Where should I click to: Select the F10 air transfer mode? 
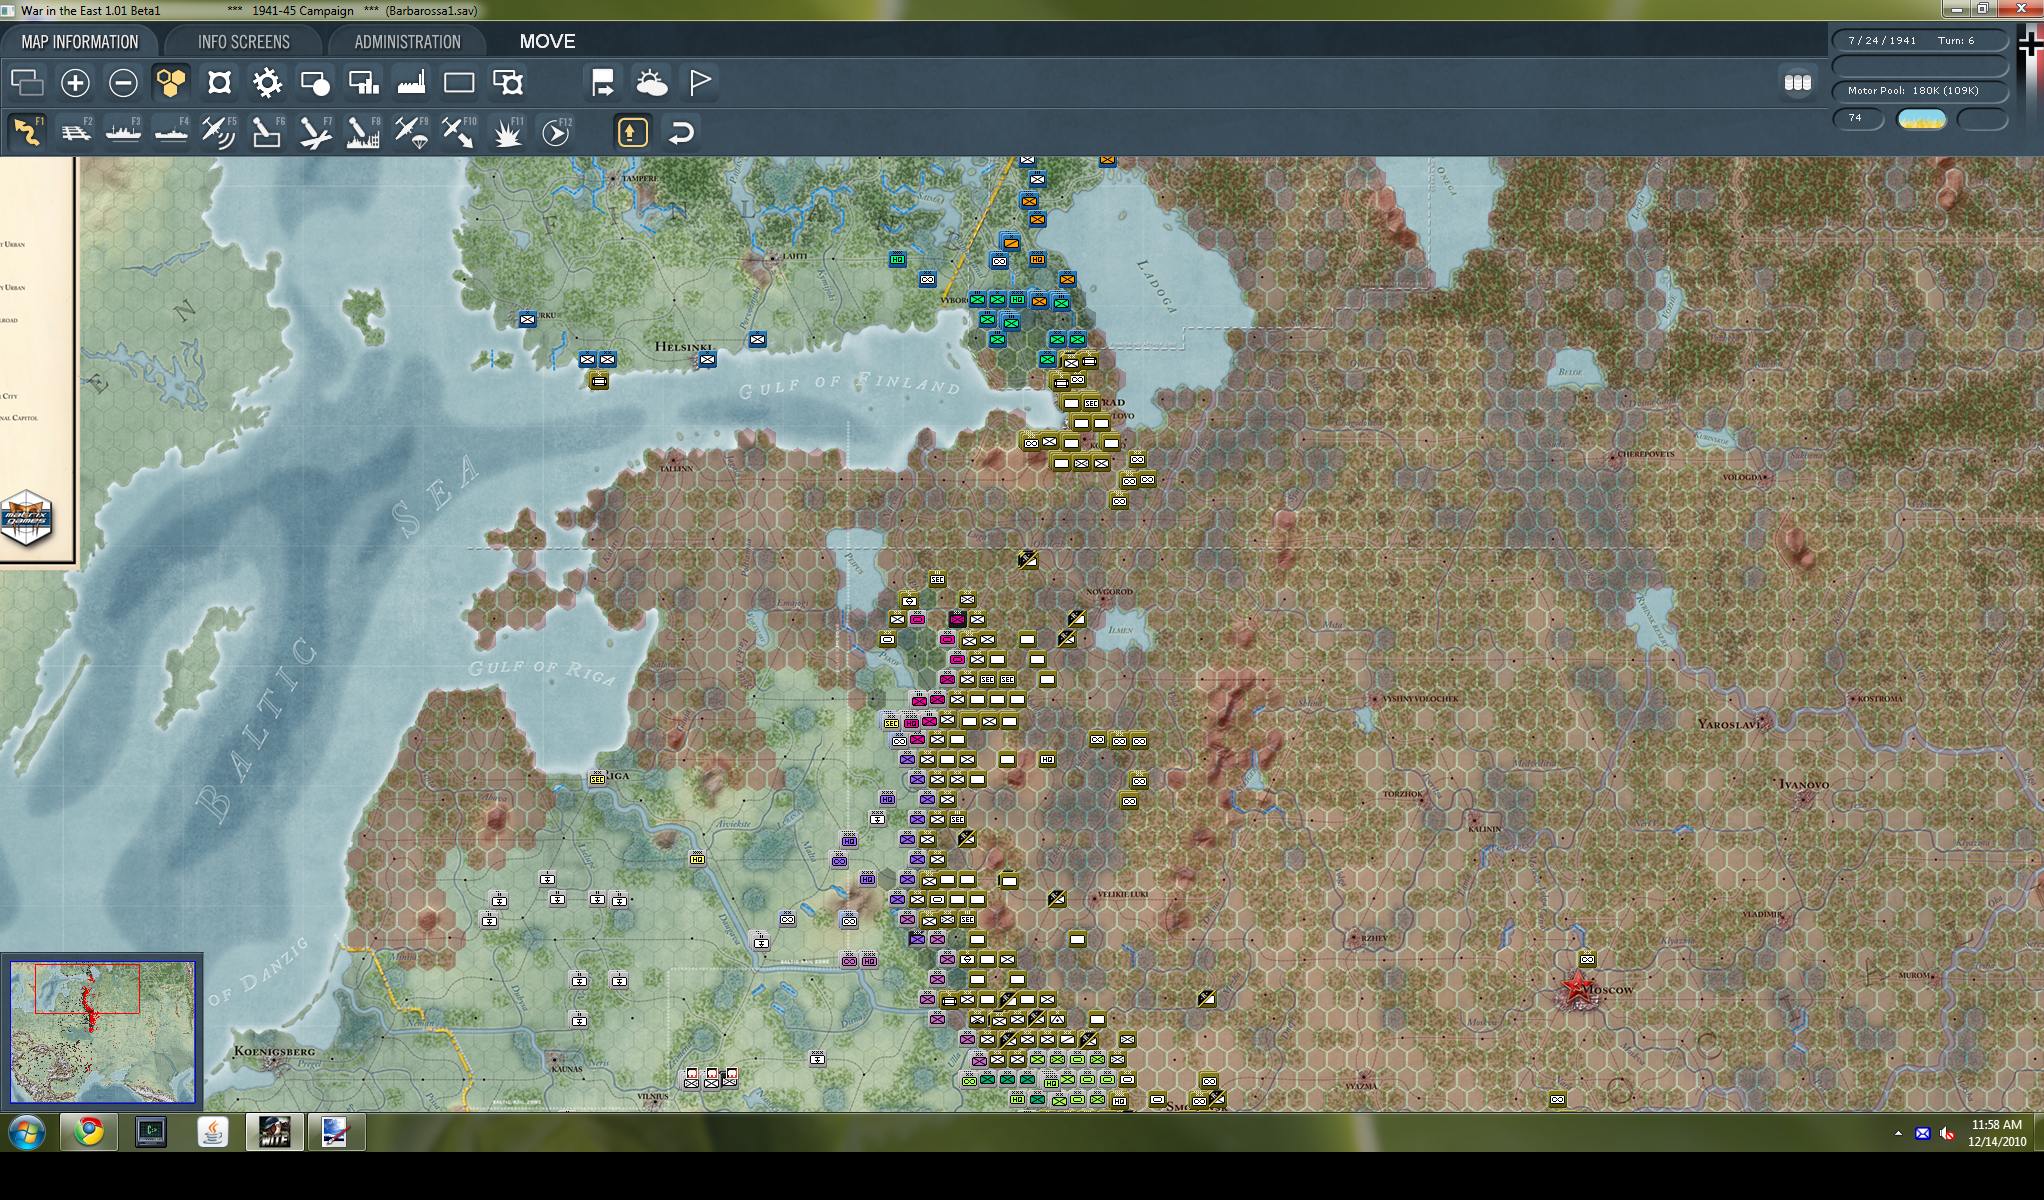click(x=459, y=132)
